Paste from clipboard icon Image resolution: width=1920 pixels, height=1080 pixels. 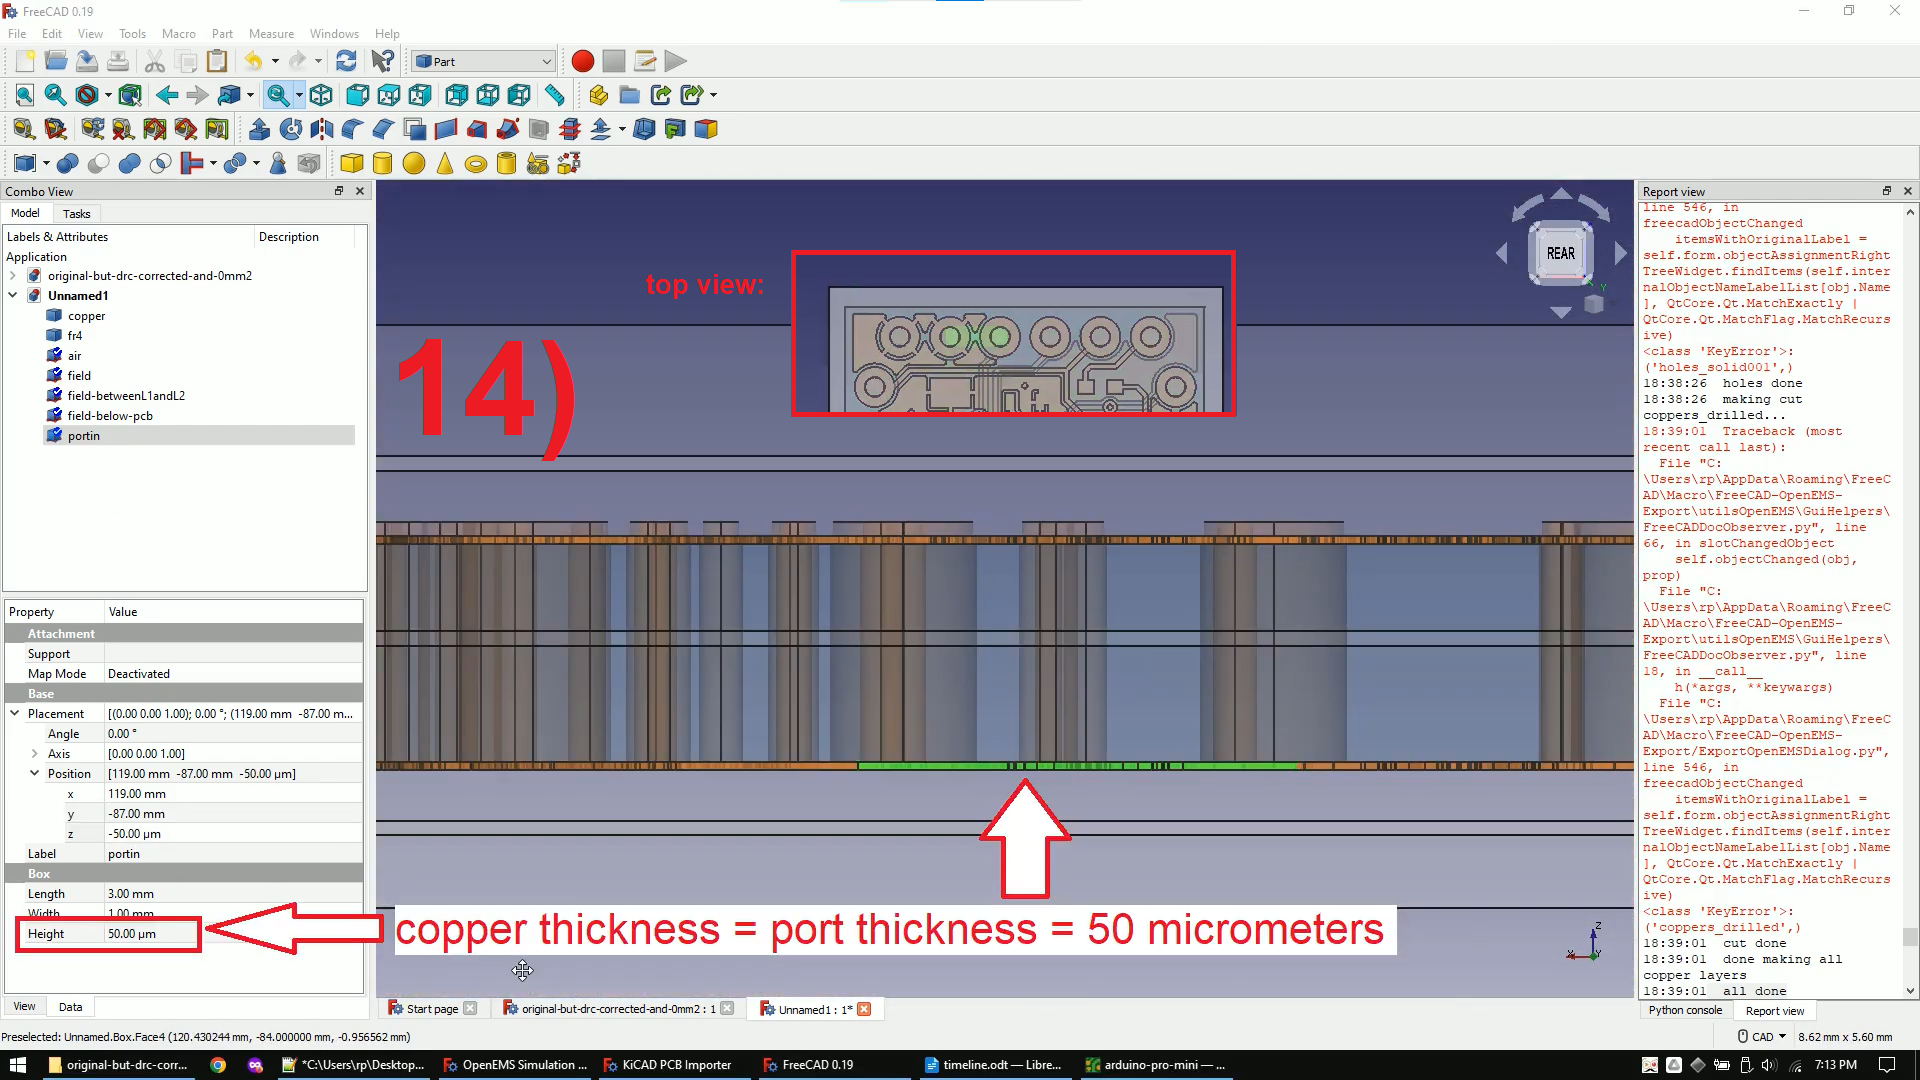[217, 61]
